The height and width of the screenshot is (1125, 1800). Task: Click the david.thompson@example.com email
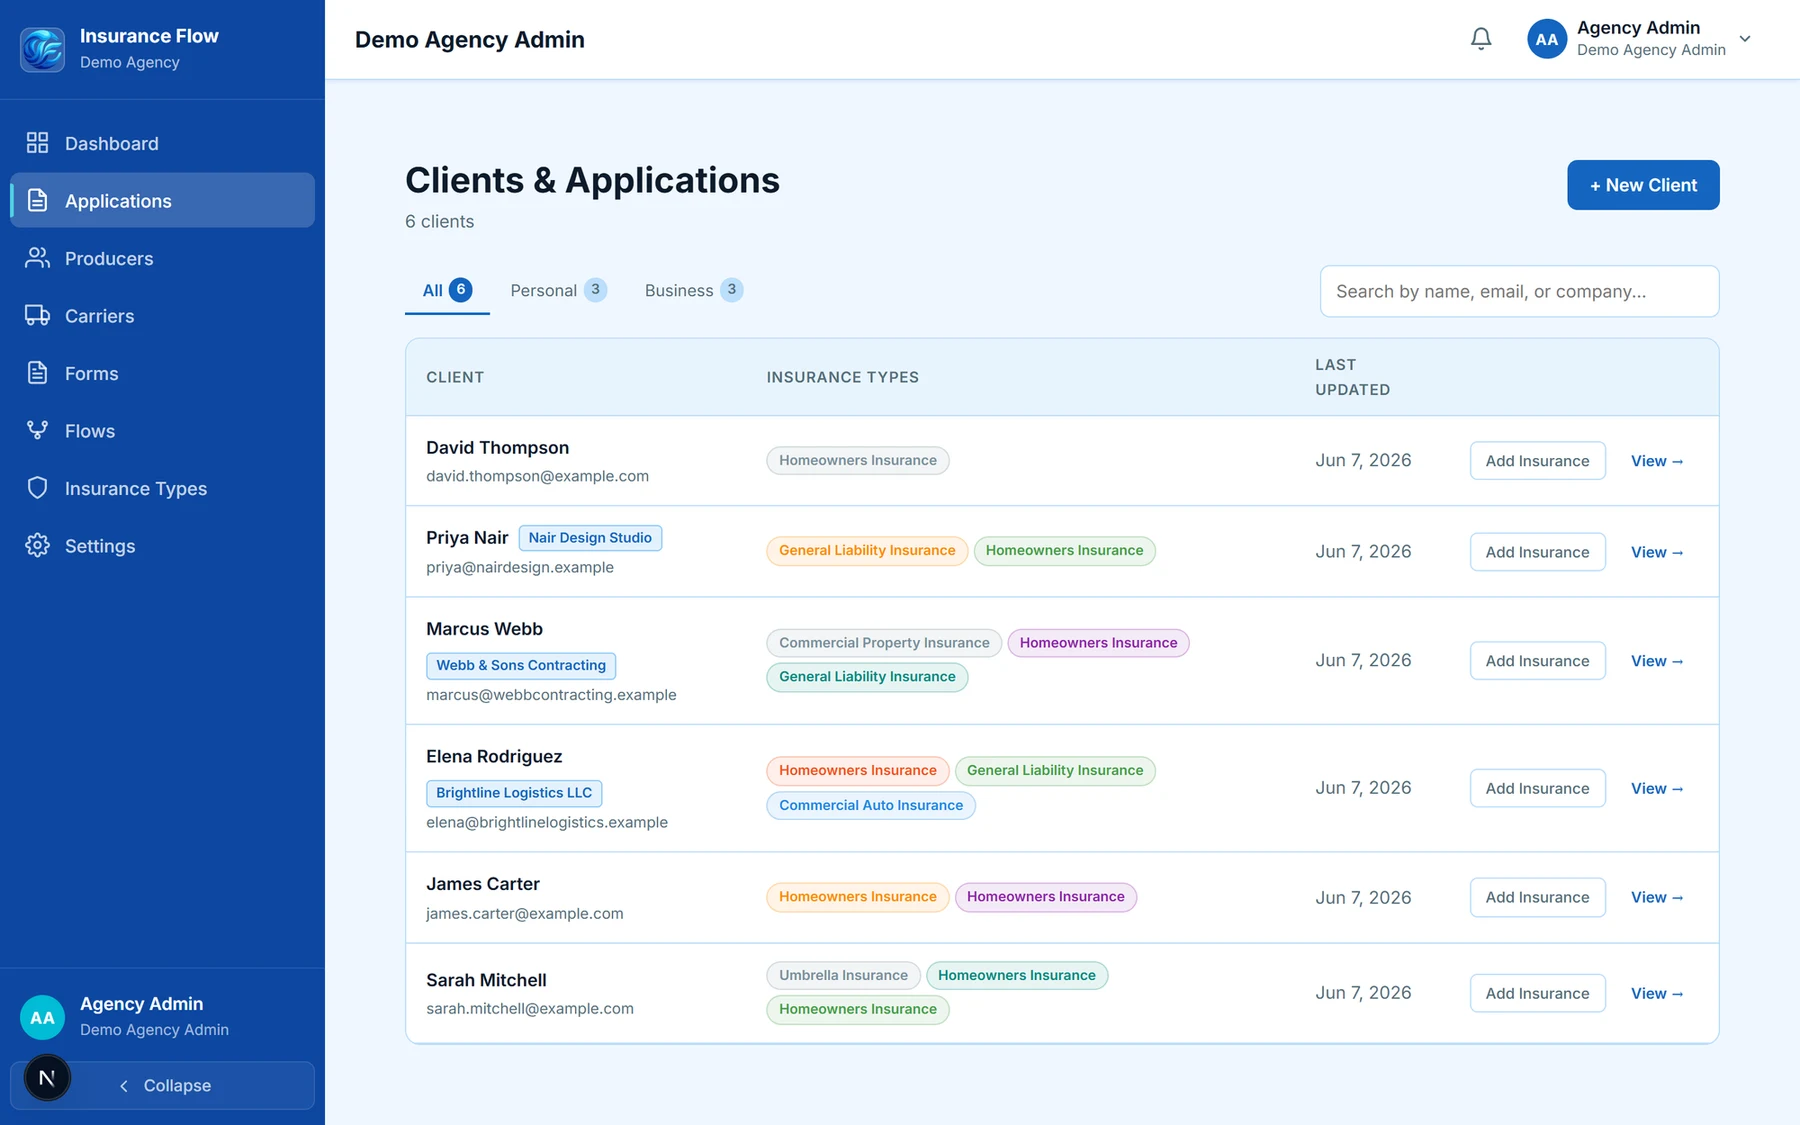click(537, 476)
